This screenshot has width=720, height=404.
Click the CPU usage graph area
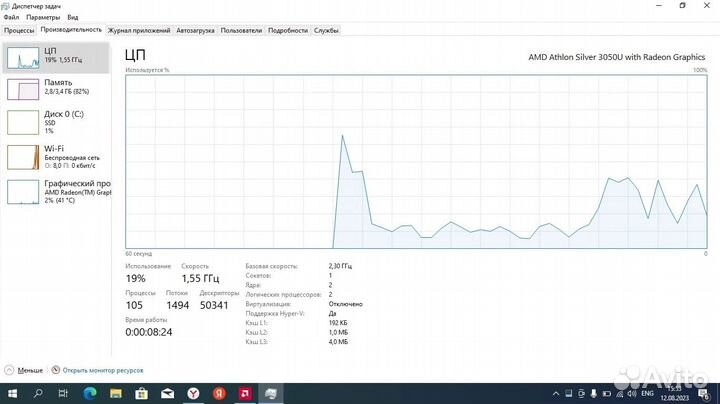(x=416, y=162)
